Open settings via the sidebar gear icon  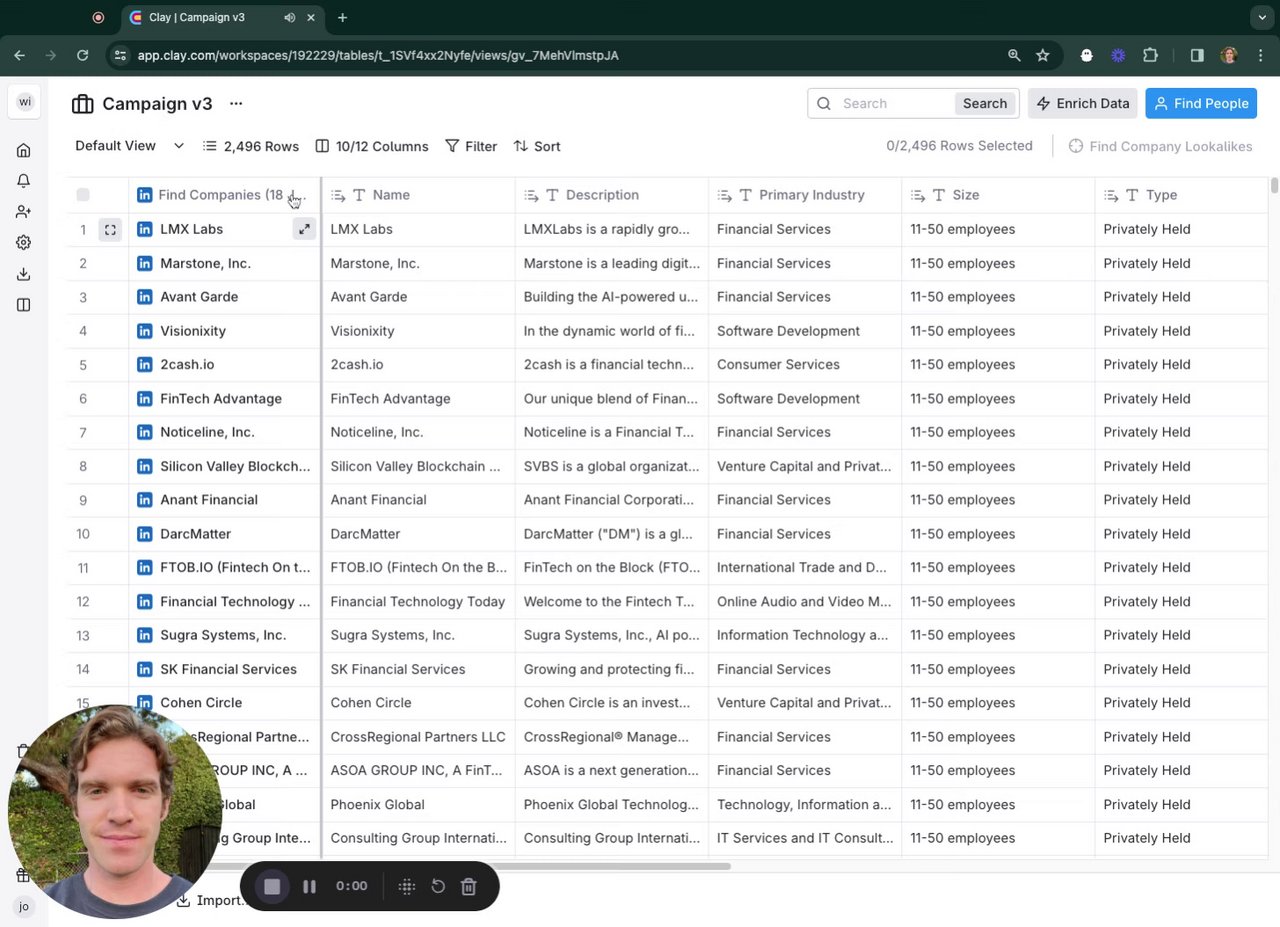pyautogui.click(x=23, y=243)
